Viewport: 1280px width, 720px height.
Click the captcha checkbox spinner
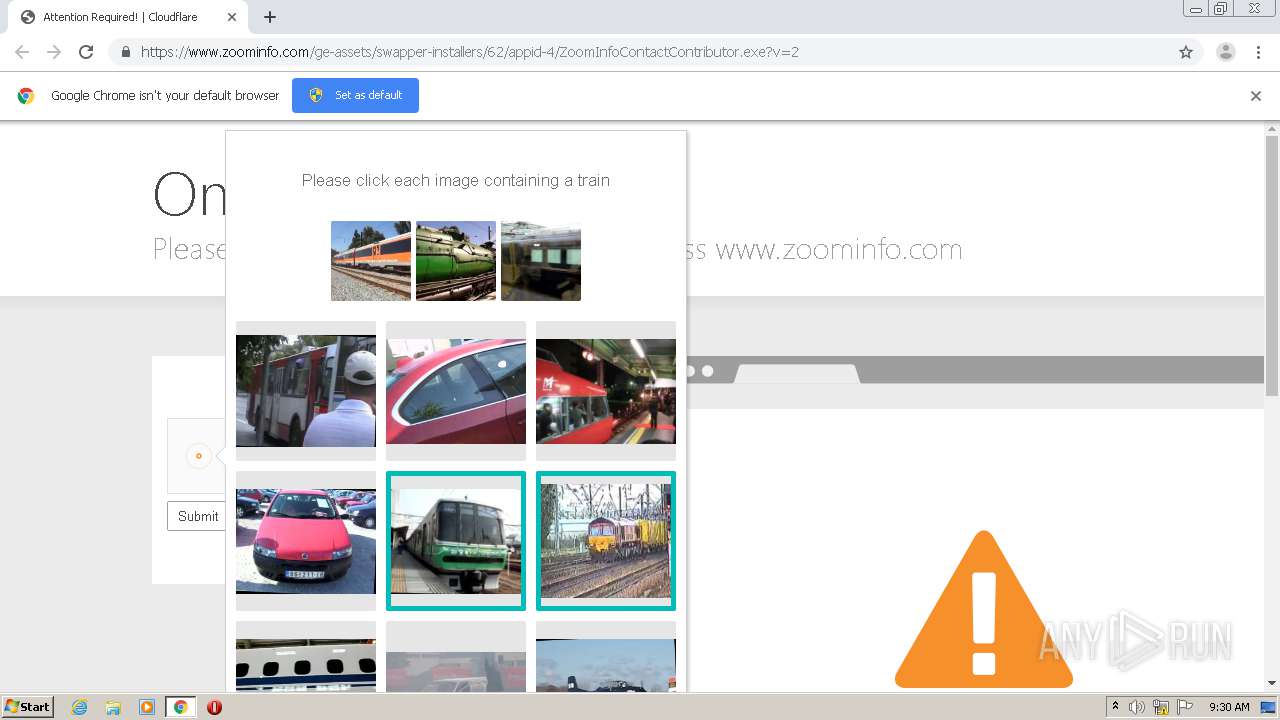[198, 456]
